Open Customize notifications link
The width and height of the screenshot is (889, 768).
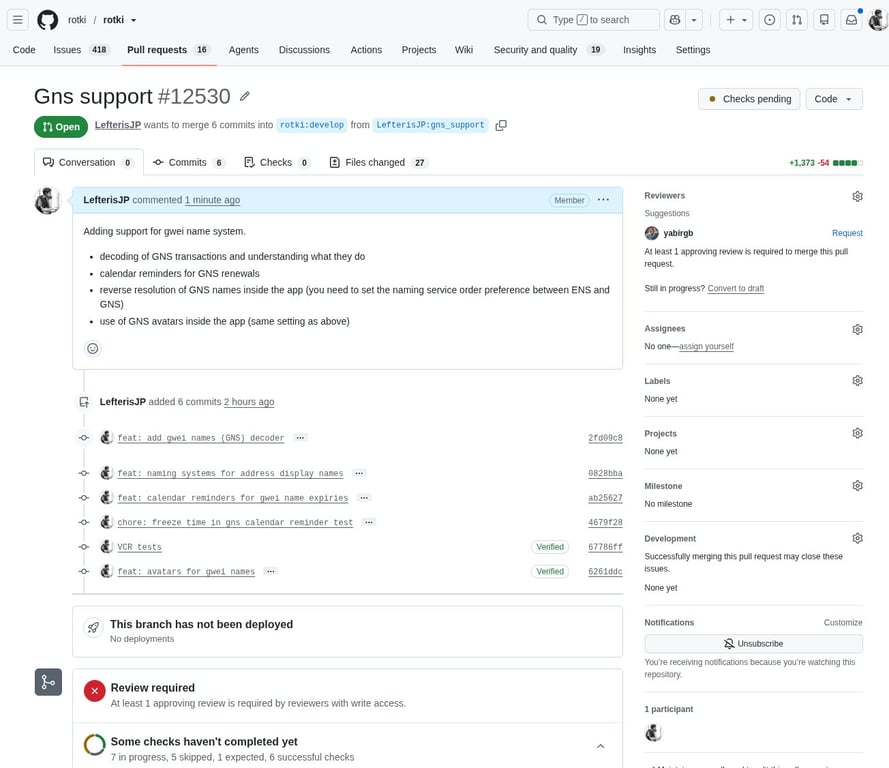(843, 622)
